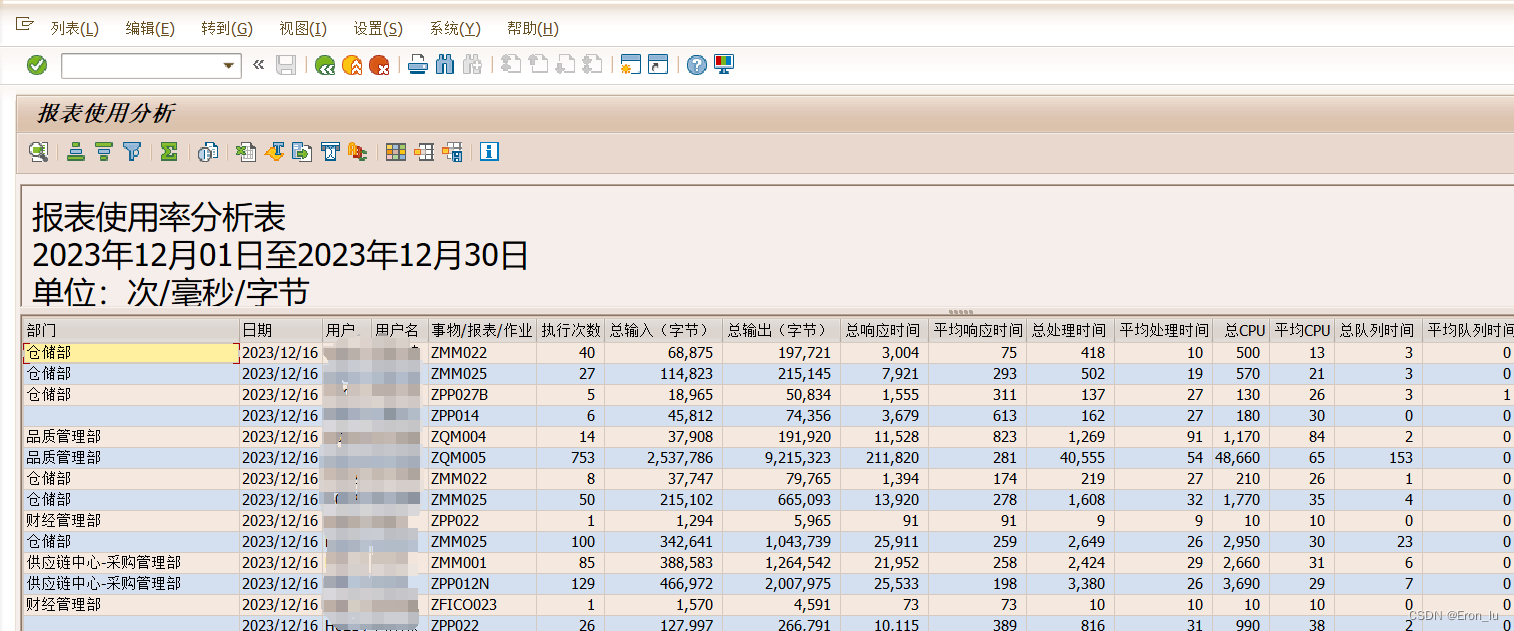This screenshot has width=1514, height=631.
Task: Set a filter on the report list
Action: [x=131, y=152]
